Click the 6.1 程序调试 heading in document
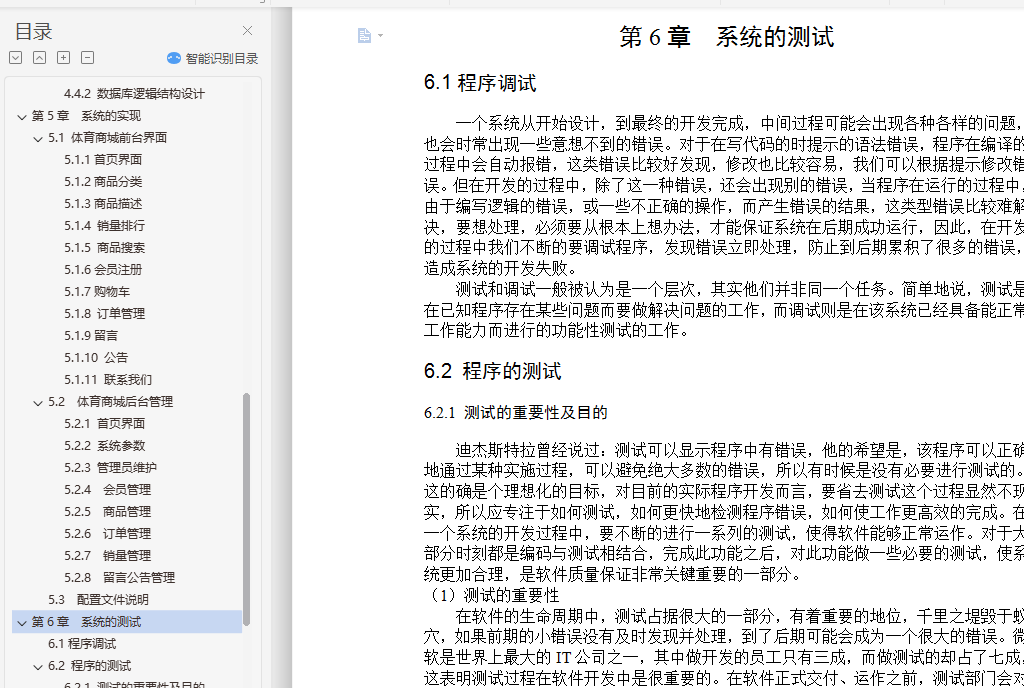This screenshot has width=1024, height=688. click(x=479, y=83)
